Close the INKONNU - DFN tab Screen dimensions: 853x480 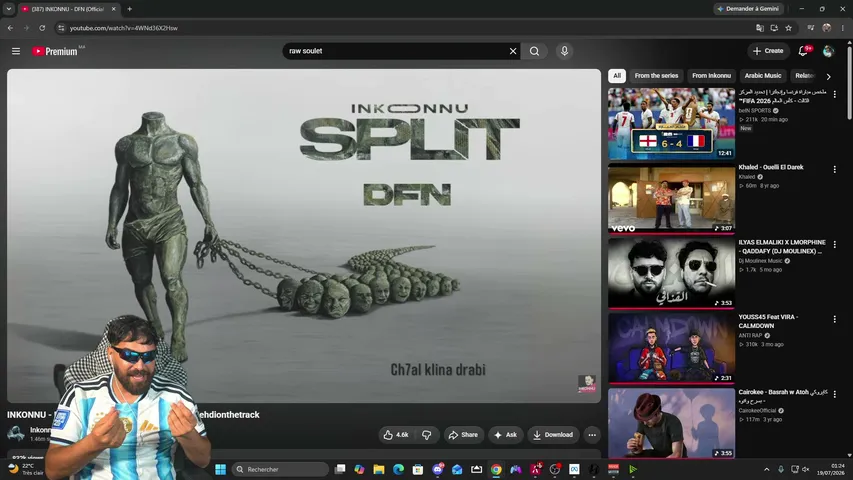[114, 9]
